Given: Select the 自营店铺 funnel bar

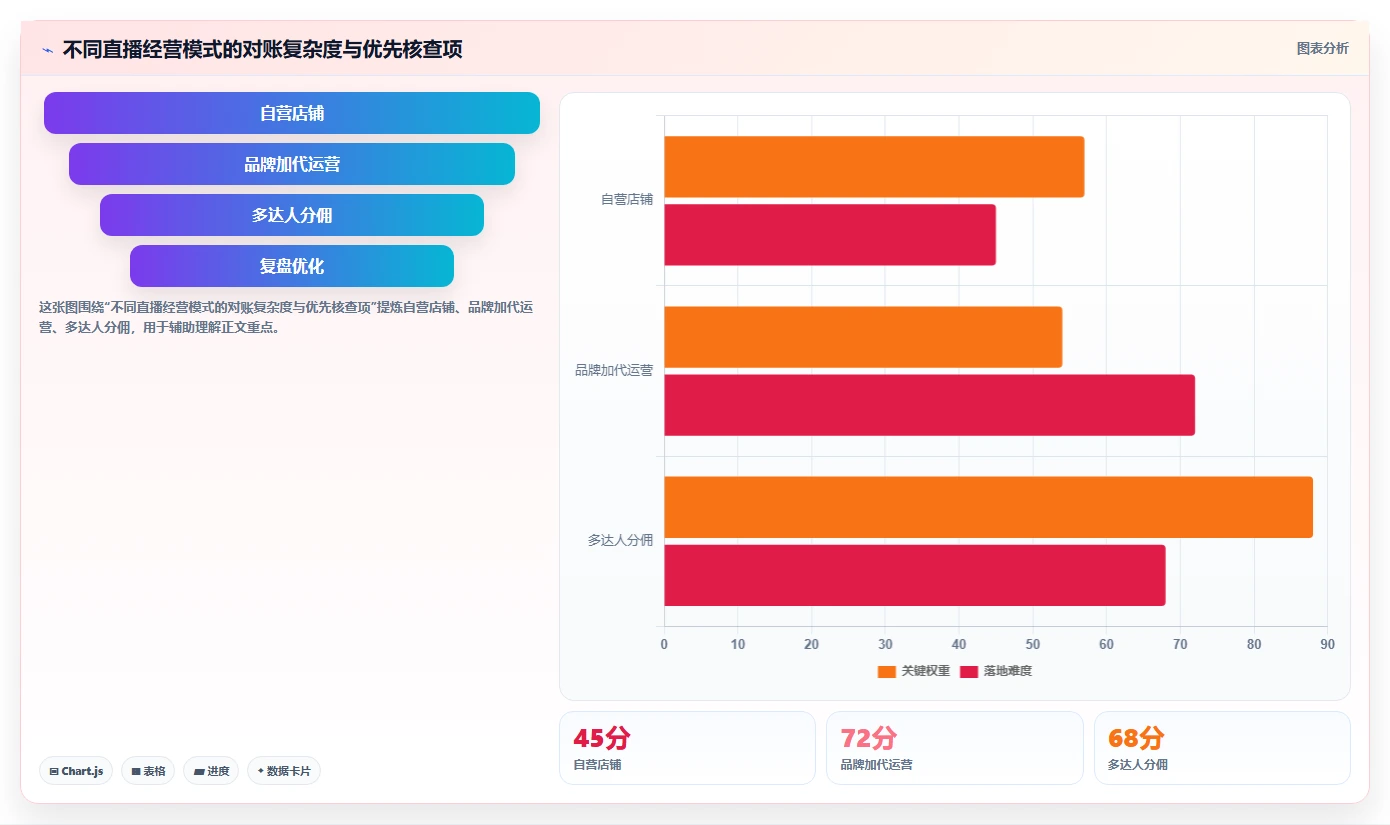Looking at the screenshot, I should point(292,113).
